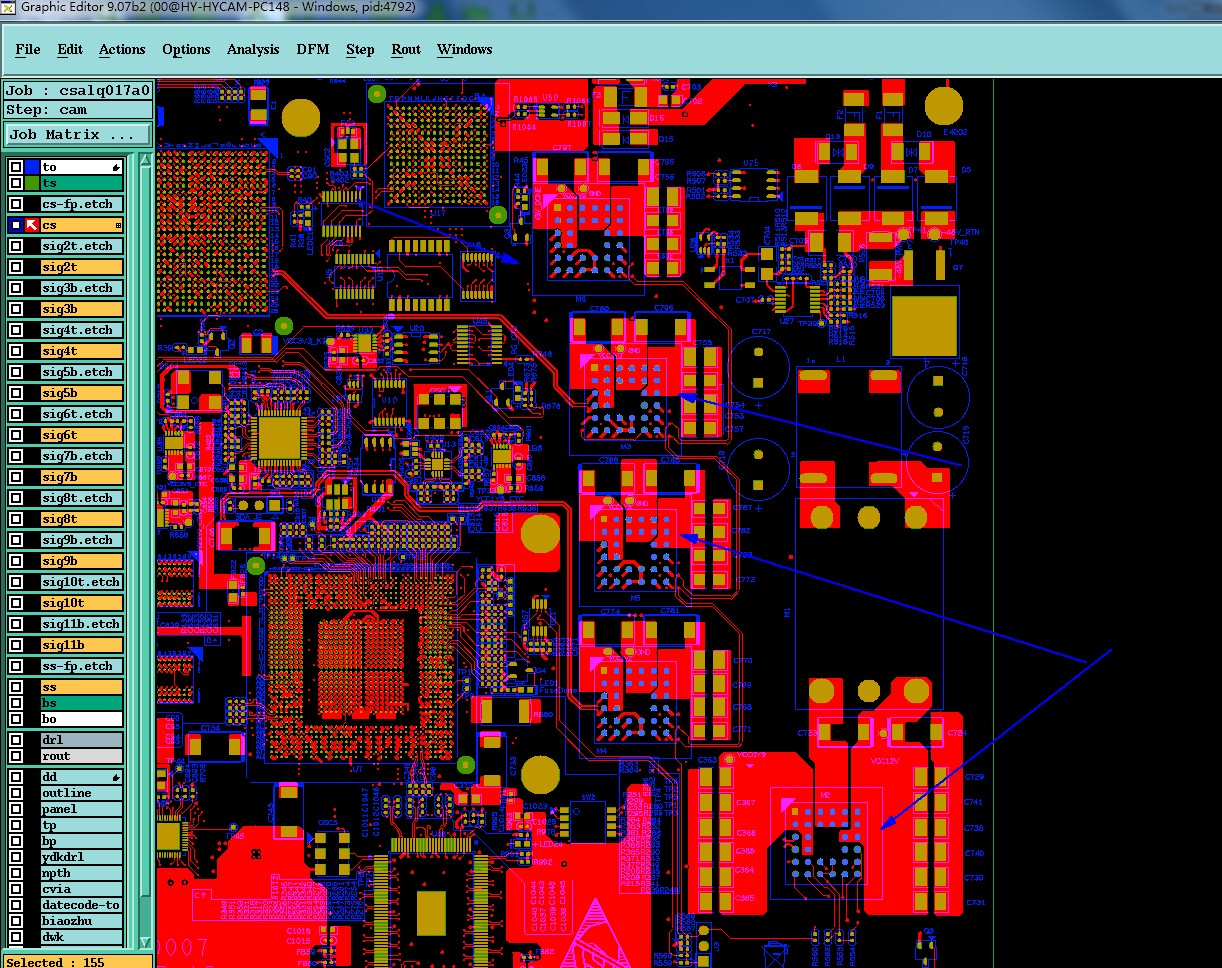1222x968 pixels.
Task: Uncheck the cs layer display checkbox
Action: click(x=16, y=225)
